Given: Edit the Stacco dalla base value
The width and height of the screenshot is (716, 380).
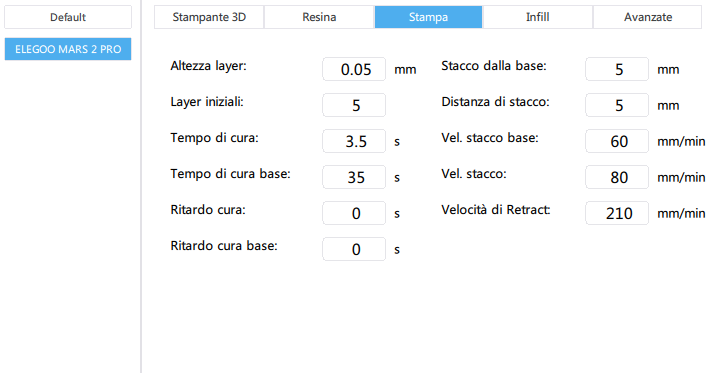Looking at the screenshot, I should [x=617, y=69].
